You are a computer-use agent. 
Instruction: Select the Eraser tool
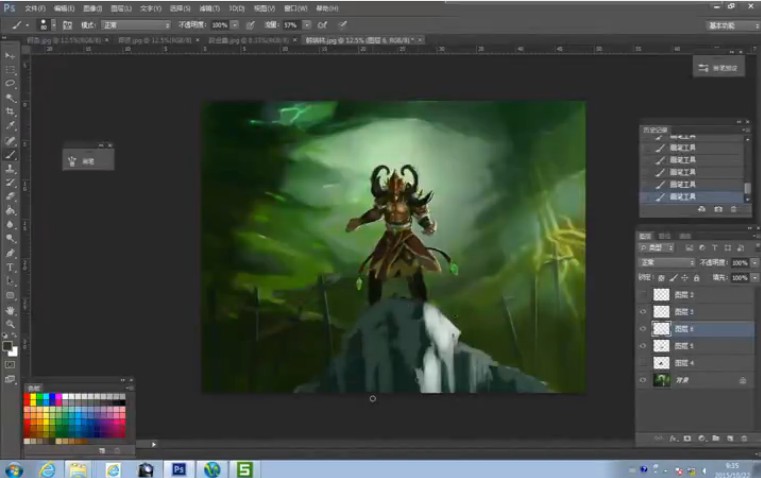[10, 197]
